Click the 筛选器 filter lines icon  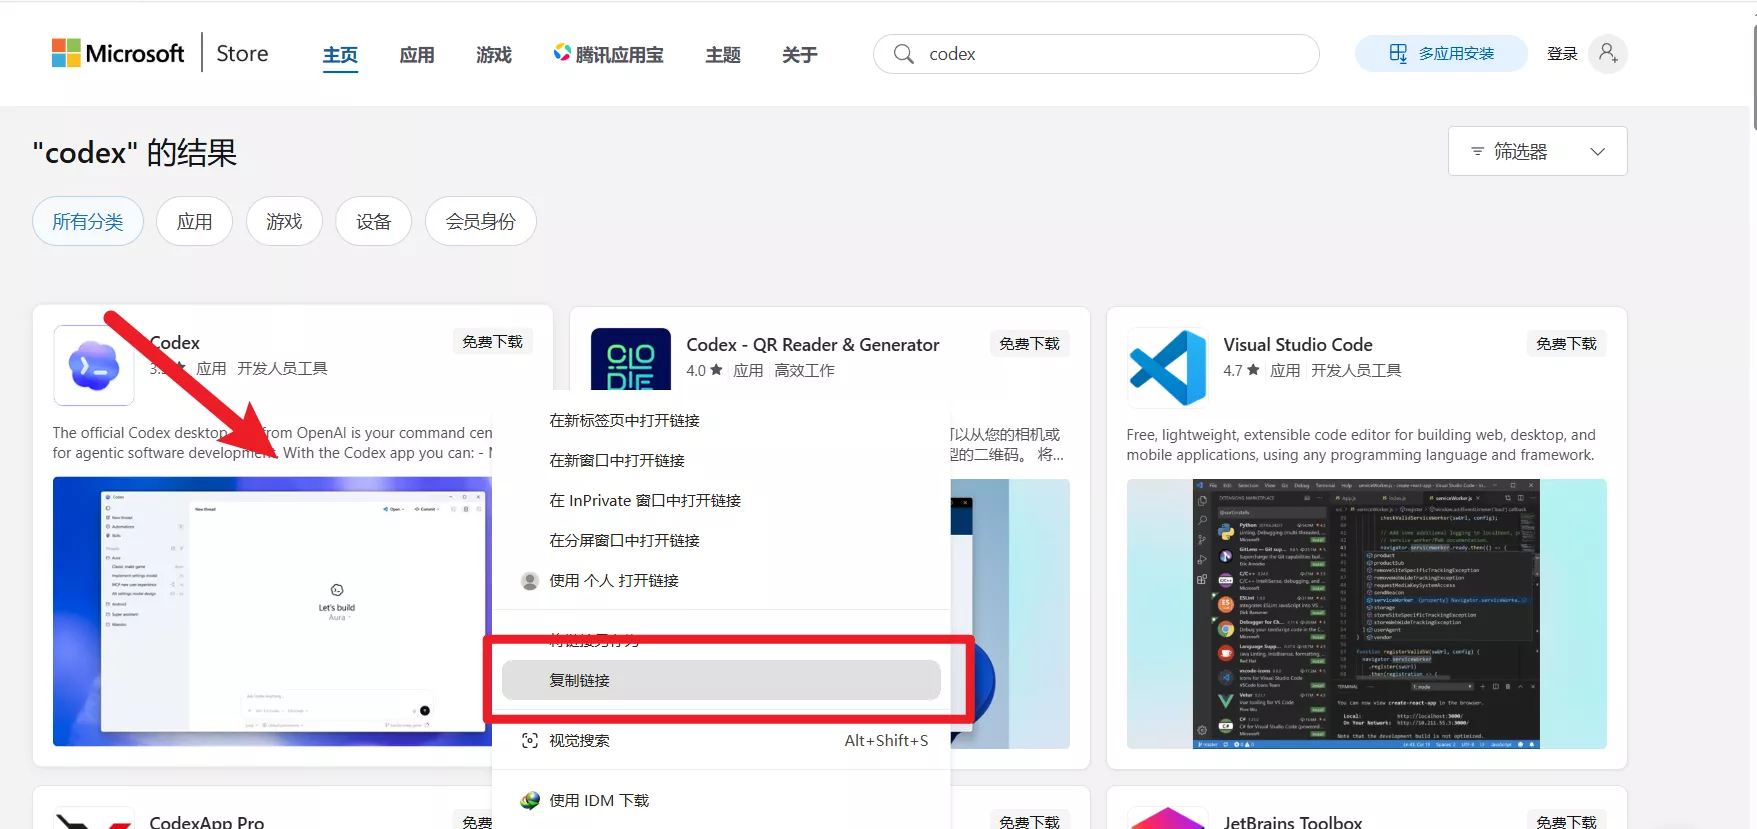1477,151
